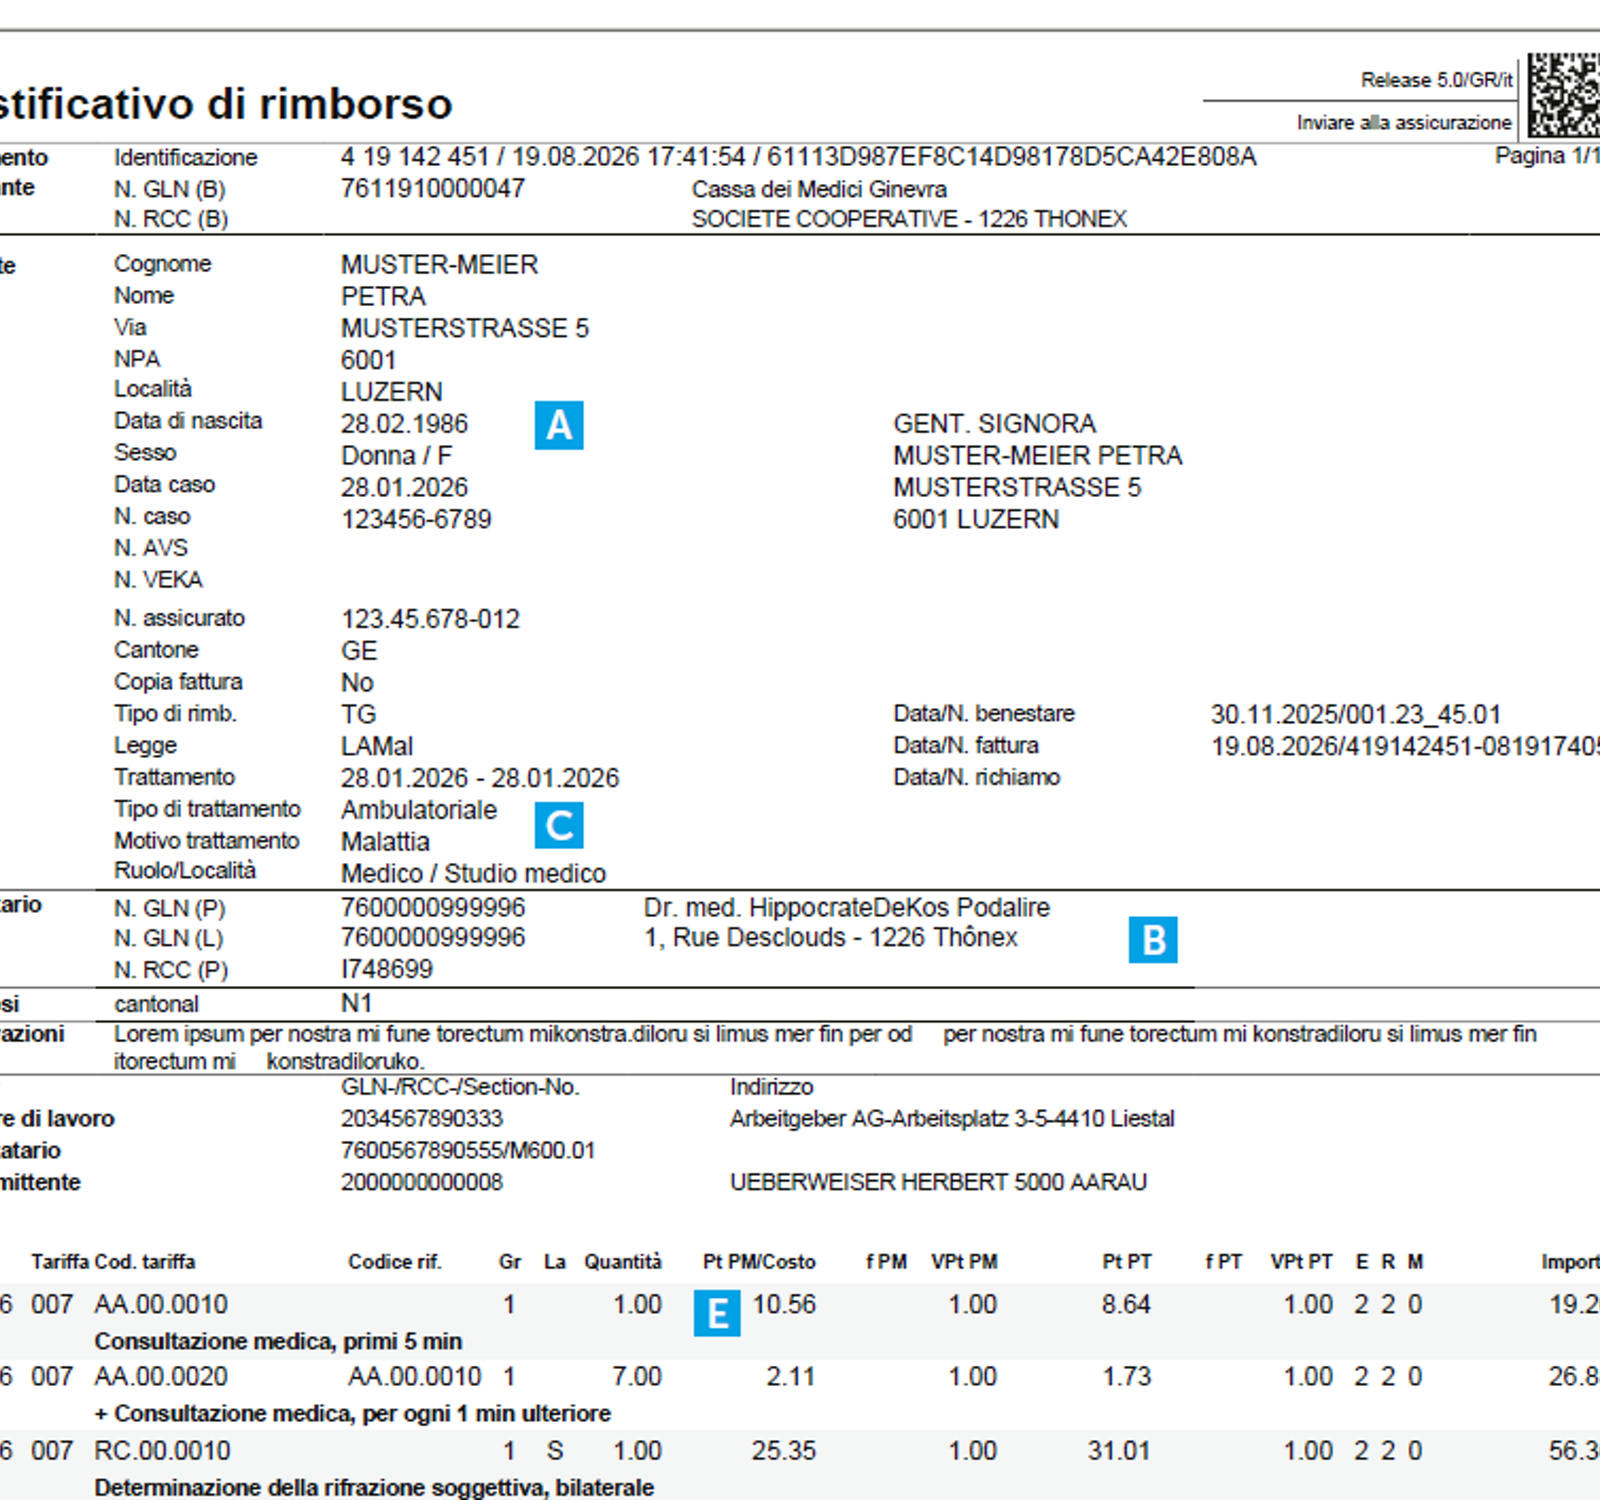Select approval value "30.11.2025/001.23_45.01"
The height and width of the screenshot is (1500, 1600).
coord(1356,715)
